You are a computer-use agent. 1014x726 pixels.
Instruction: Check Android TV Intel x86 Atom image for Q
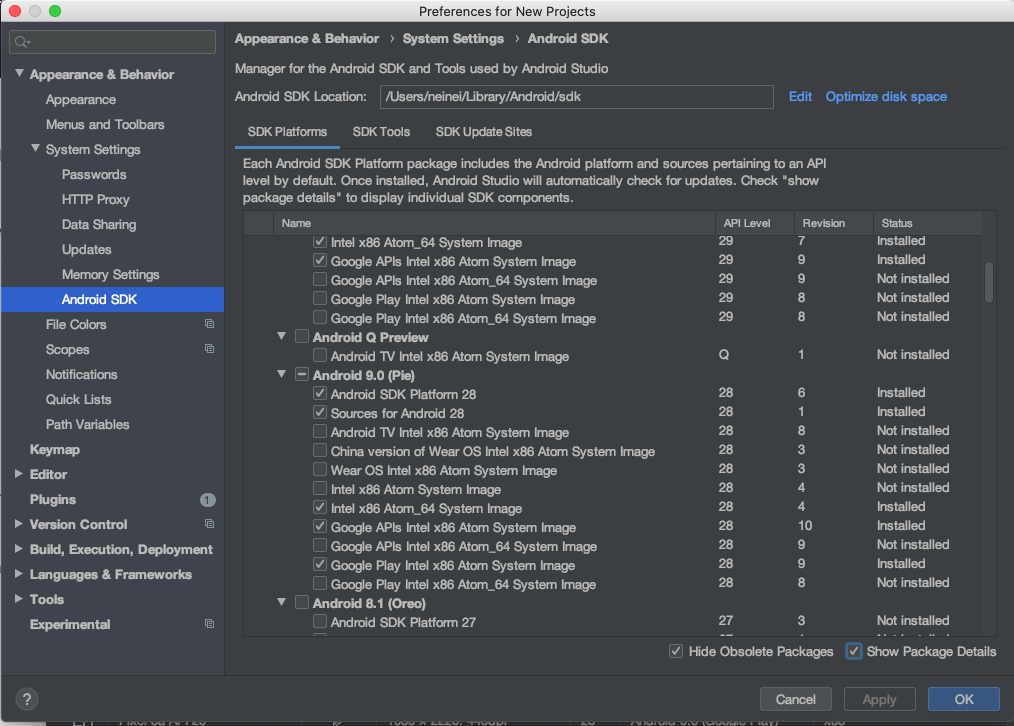point(319,356)
